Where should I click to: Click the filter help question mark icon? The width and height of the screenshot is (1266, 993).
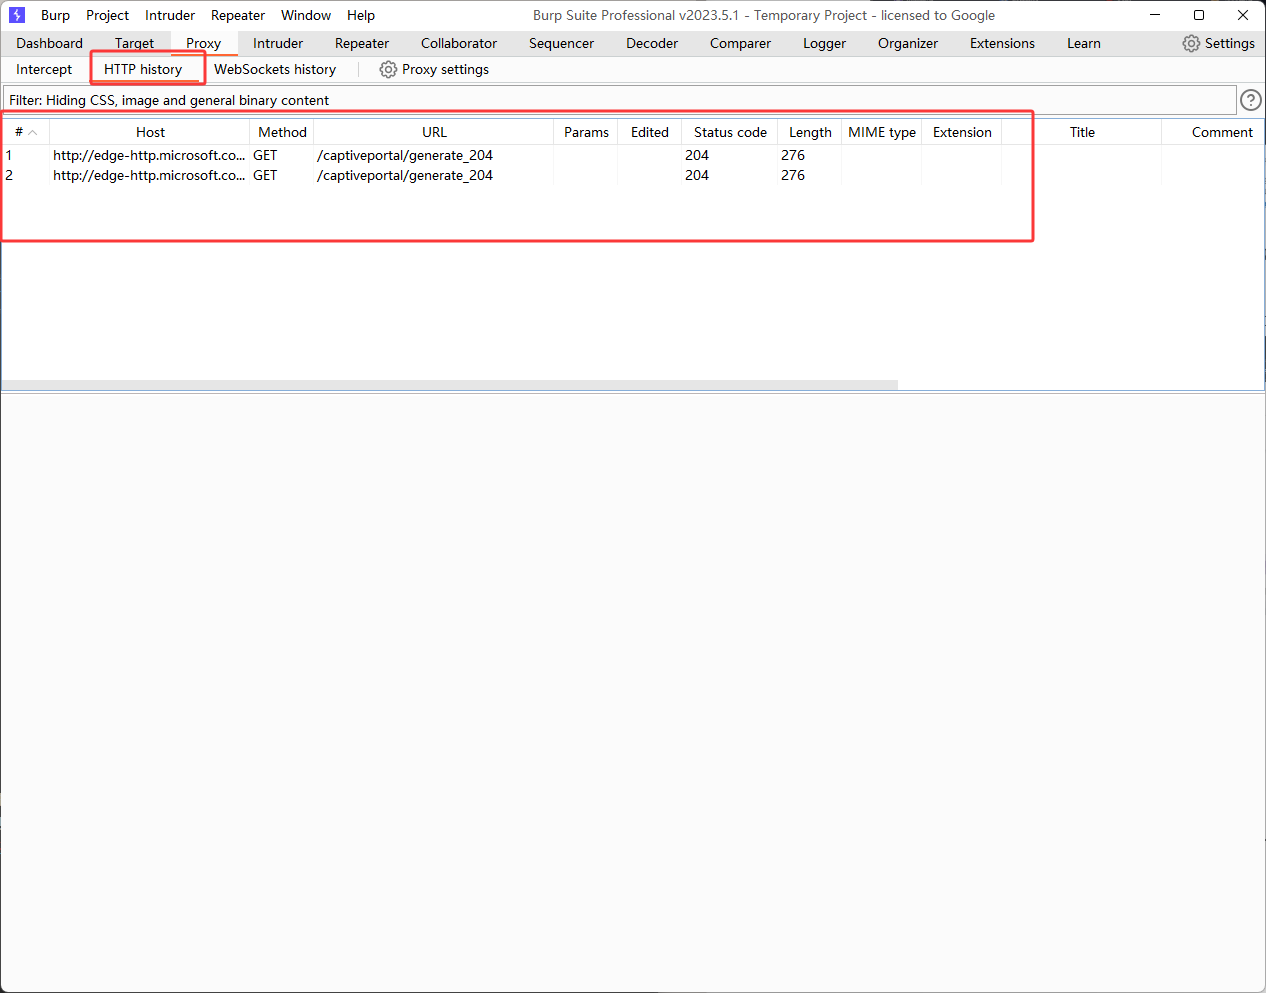point(1251,100)
